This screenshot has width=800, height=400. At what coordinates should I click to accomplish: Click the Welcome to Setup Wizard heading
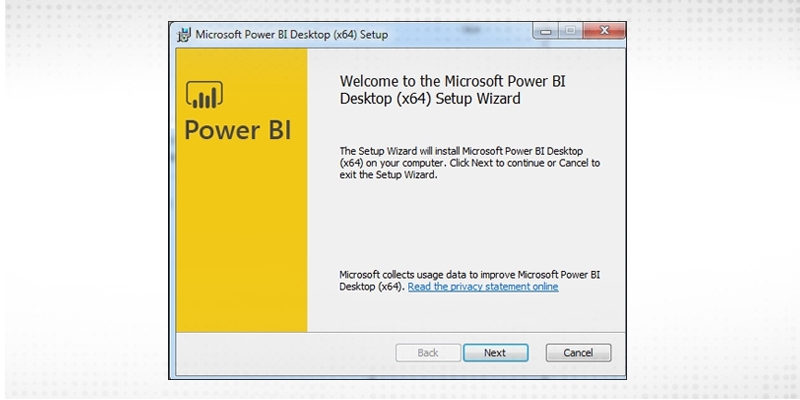[x=453, y=90]
